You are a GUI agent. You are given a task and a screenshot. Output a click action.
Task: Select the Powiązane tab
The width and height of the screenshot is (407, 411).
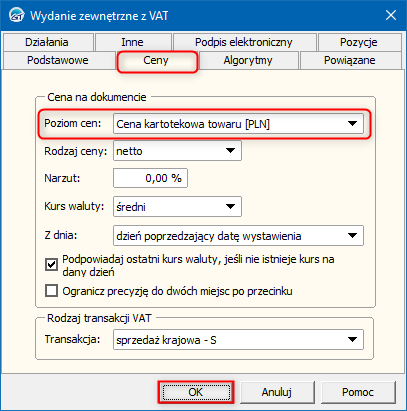(350, 60)
